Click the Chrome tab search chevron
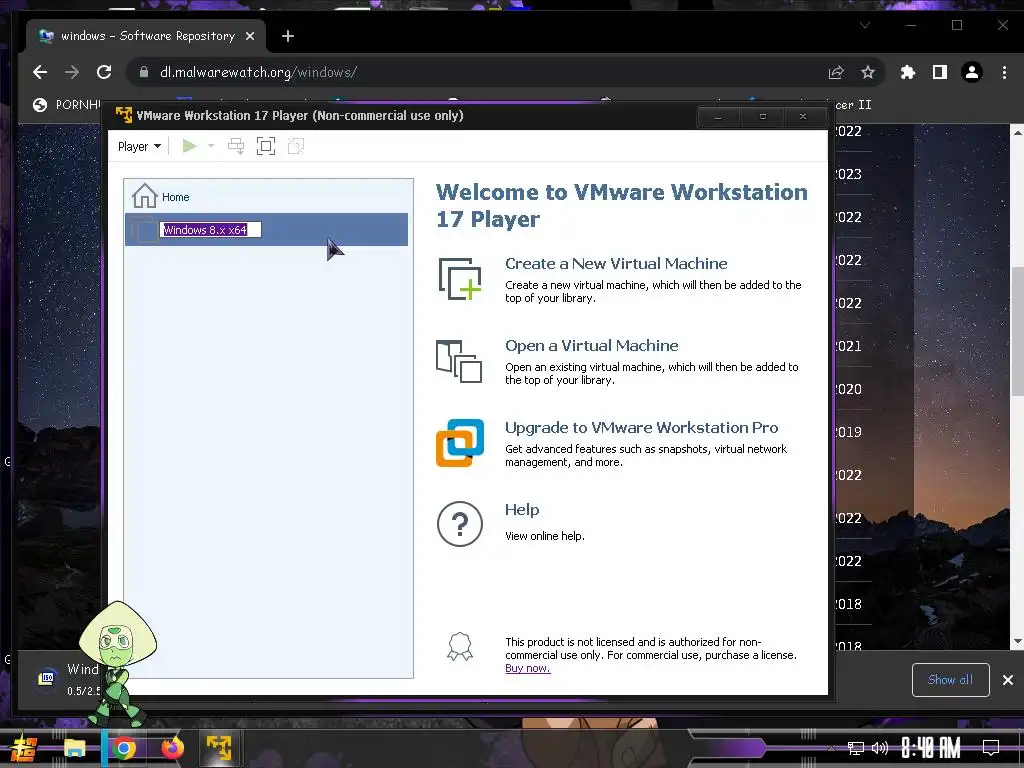This screenshot has width=1024, height=768. coord(865,25)
